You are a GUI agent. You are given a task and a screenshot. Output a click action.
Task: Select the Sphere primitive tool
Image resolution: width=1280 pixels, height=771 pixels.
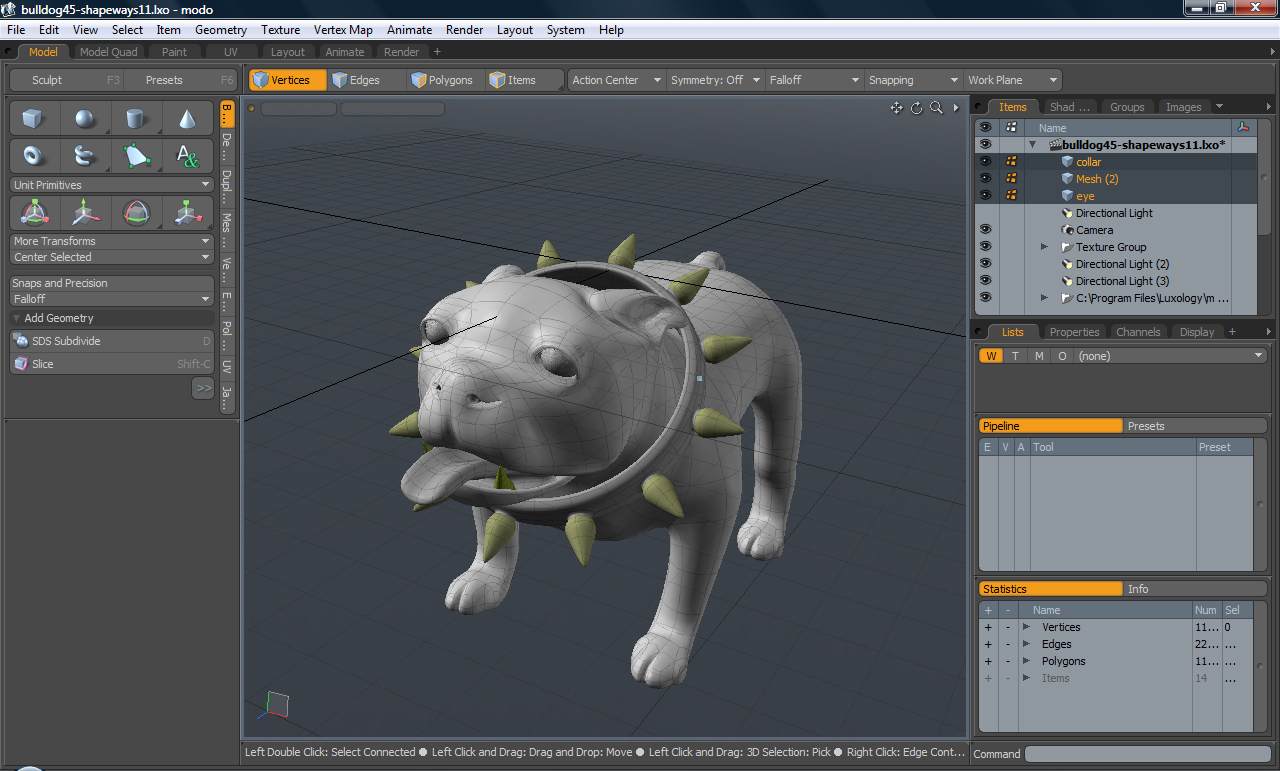[85, 119]
